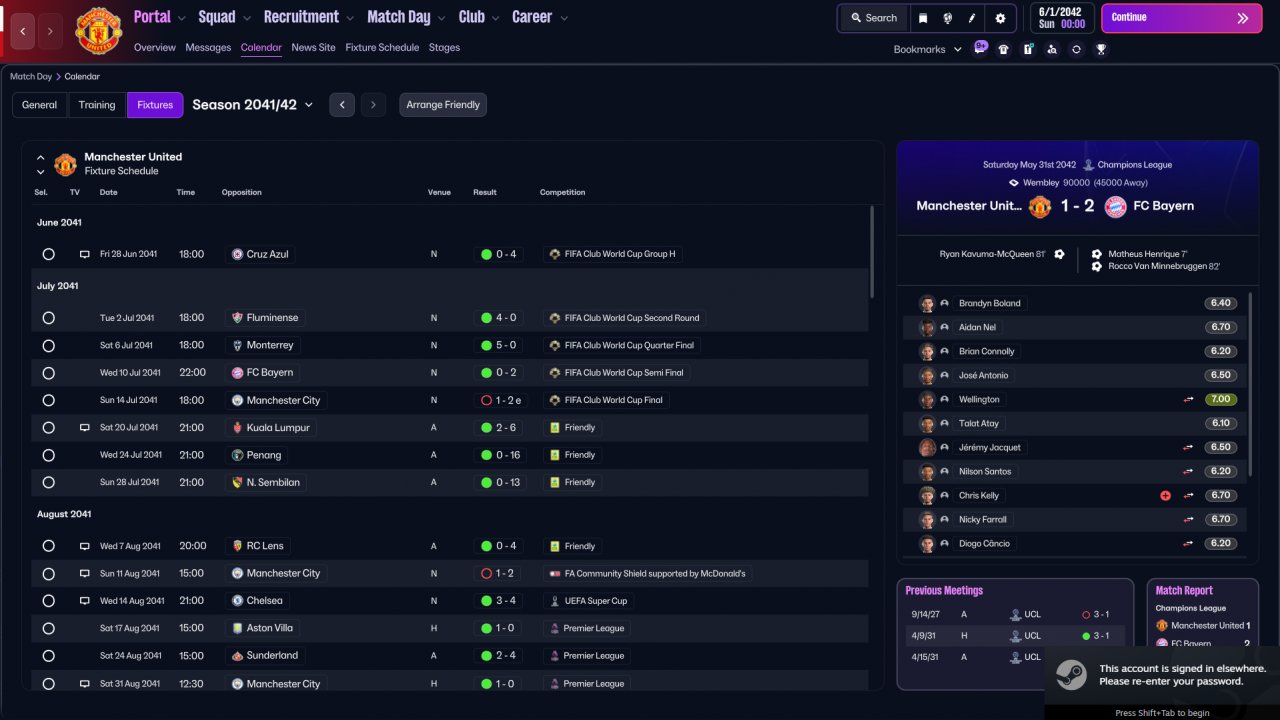Expand the Bookmarks dropdown

pos(928,49)
